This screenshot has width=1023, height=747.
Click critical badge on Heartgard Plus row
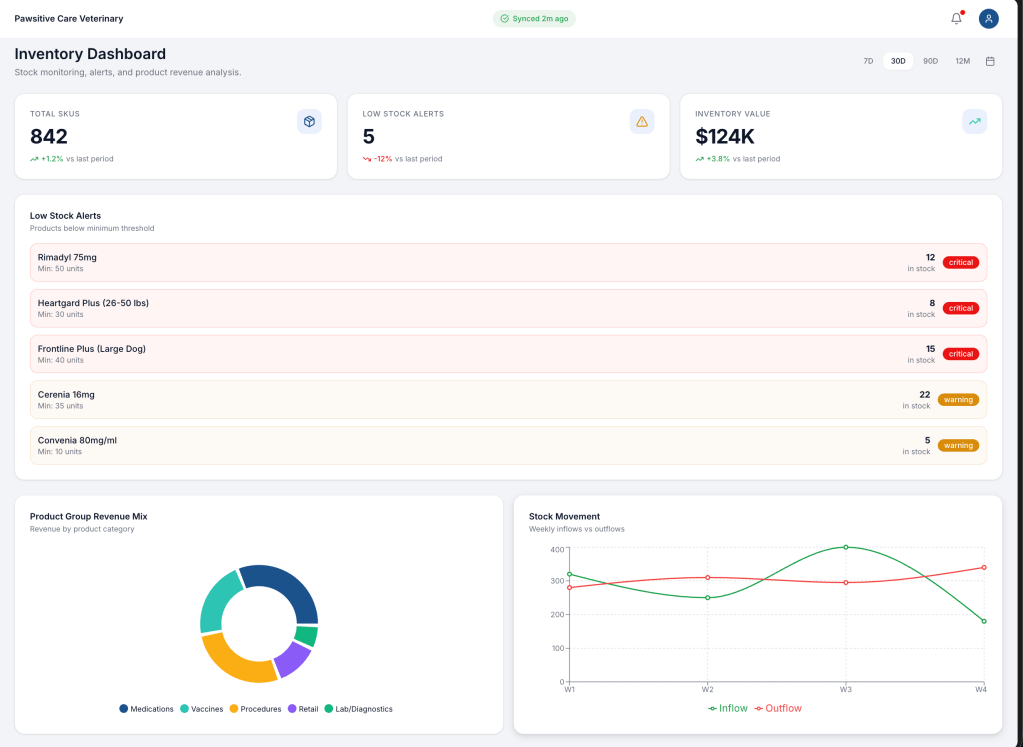click(x=960, y=308)
